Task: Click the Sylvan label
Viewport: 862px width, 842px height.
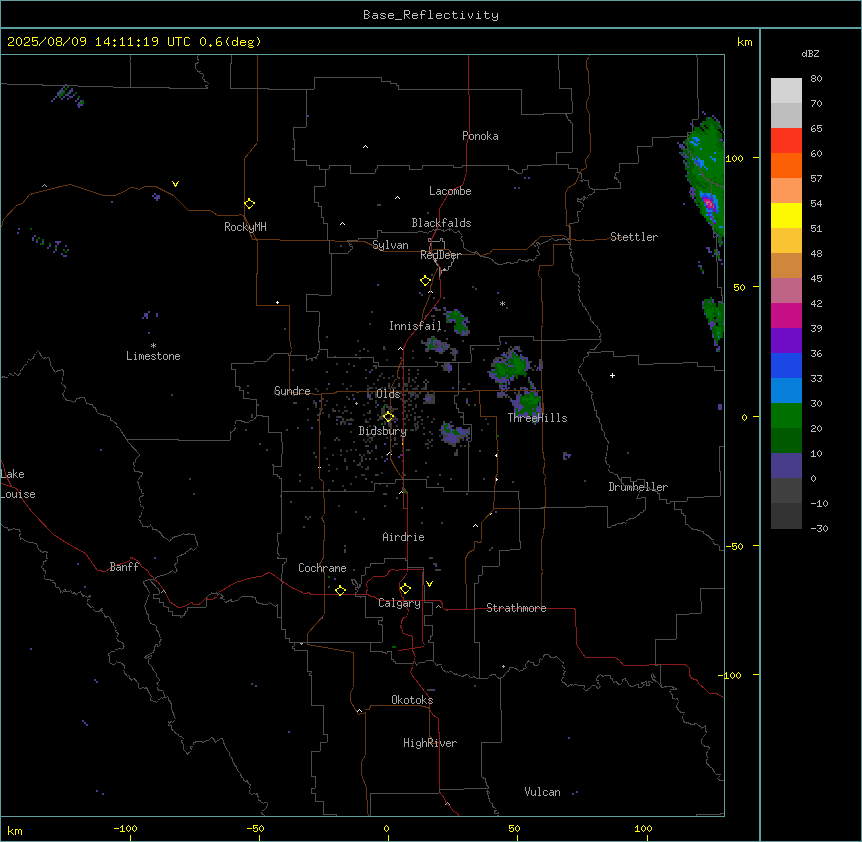Action: (x=390, y=245)
